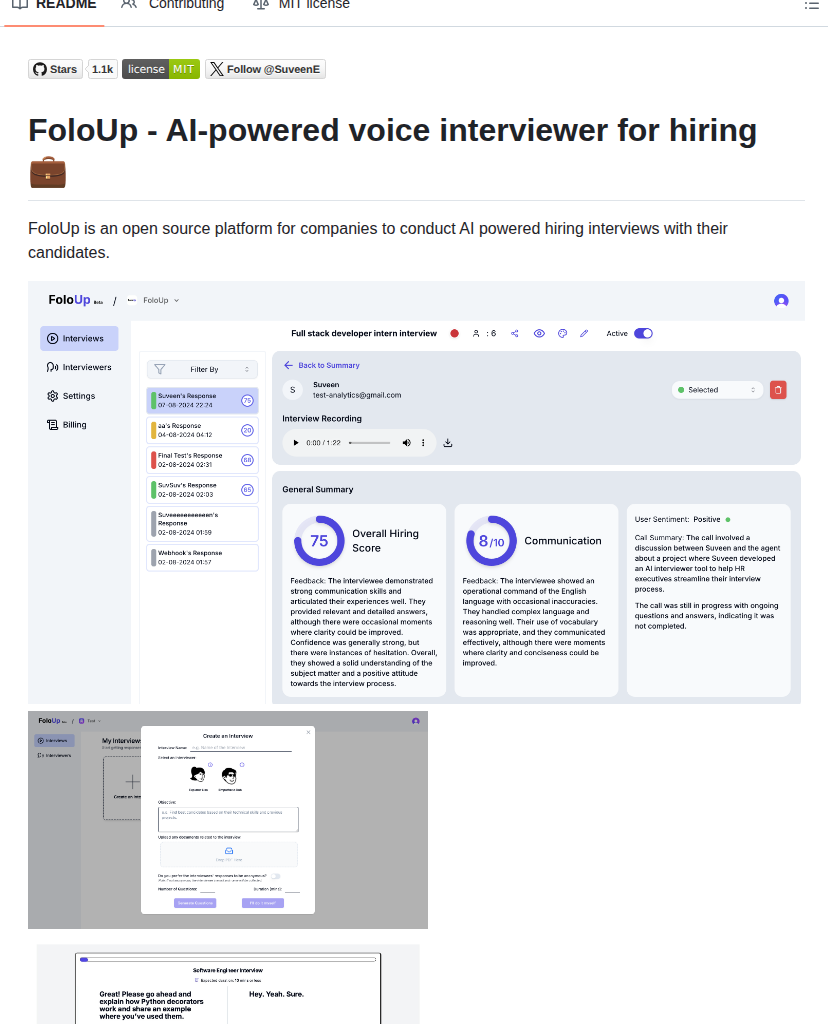Download the interview recording
This screenshot has width=828, height=1024.
point(448,443)
